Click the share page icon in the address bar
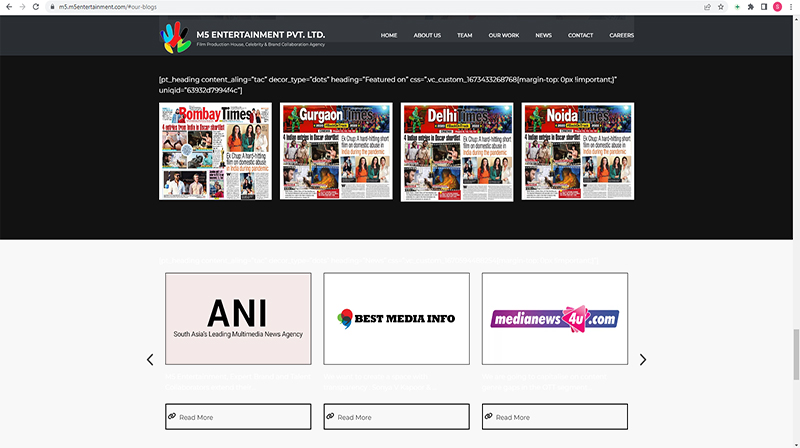Image resolution: width=800 pixels, height=448 pixels. pos(707,6)
